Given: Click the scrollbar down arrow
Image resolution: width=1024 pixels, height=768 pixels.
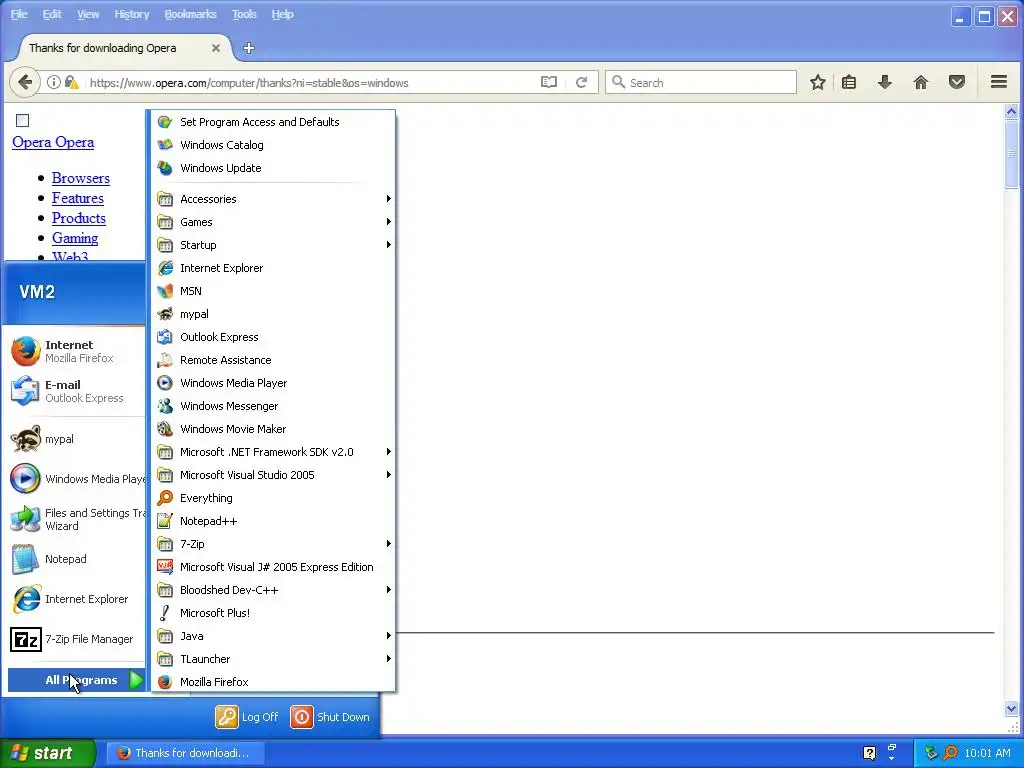Looking at the screenshot, I should (1011, 709).
